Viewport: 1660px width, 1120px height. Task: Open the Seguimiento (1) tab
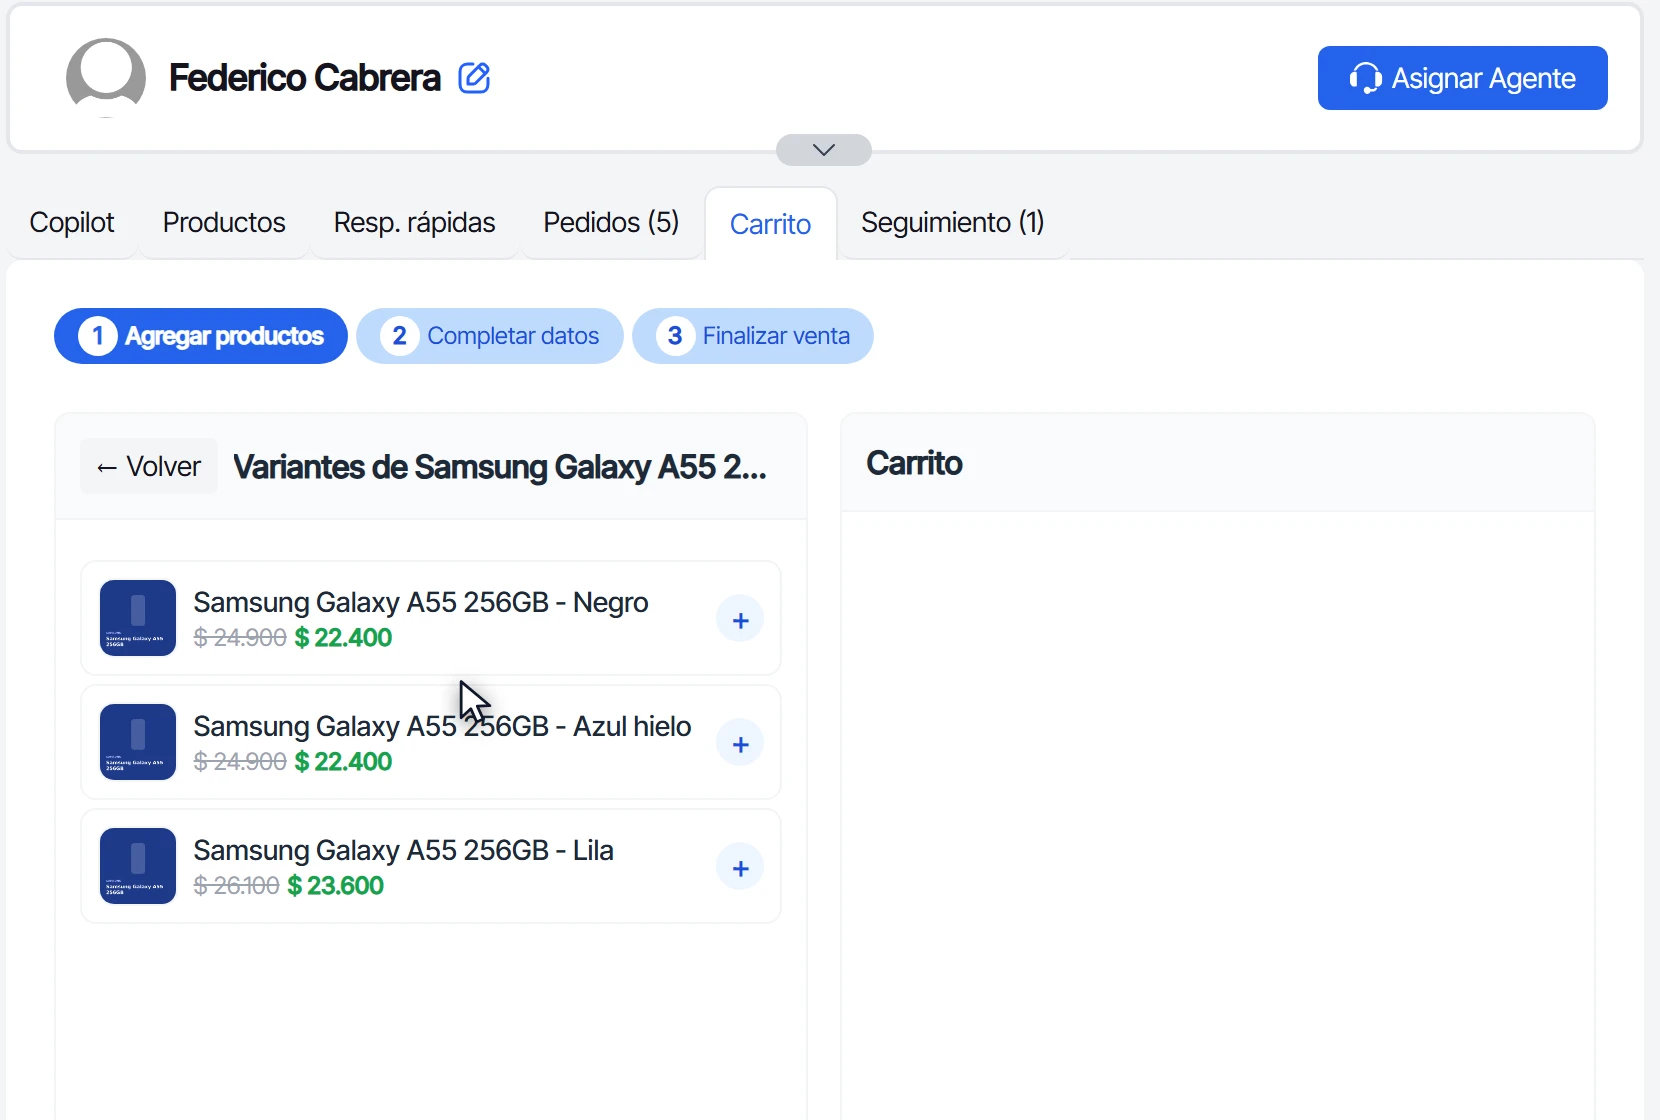point(952,222)
